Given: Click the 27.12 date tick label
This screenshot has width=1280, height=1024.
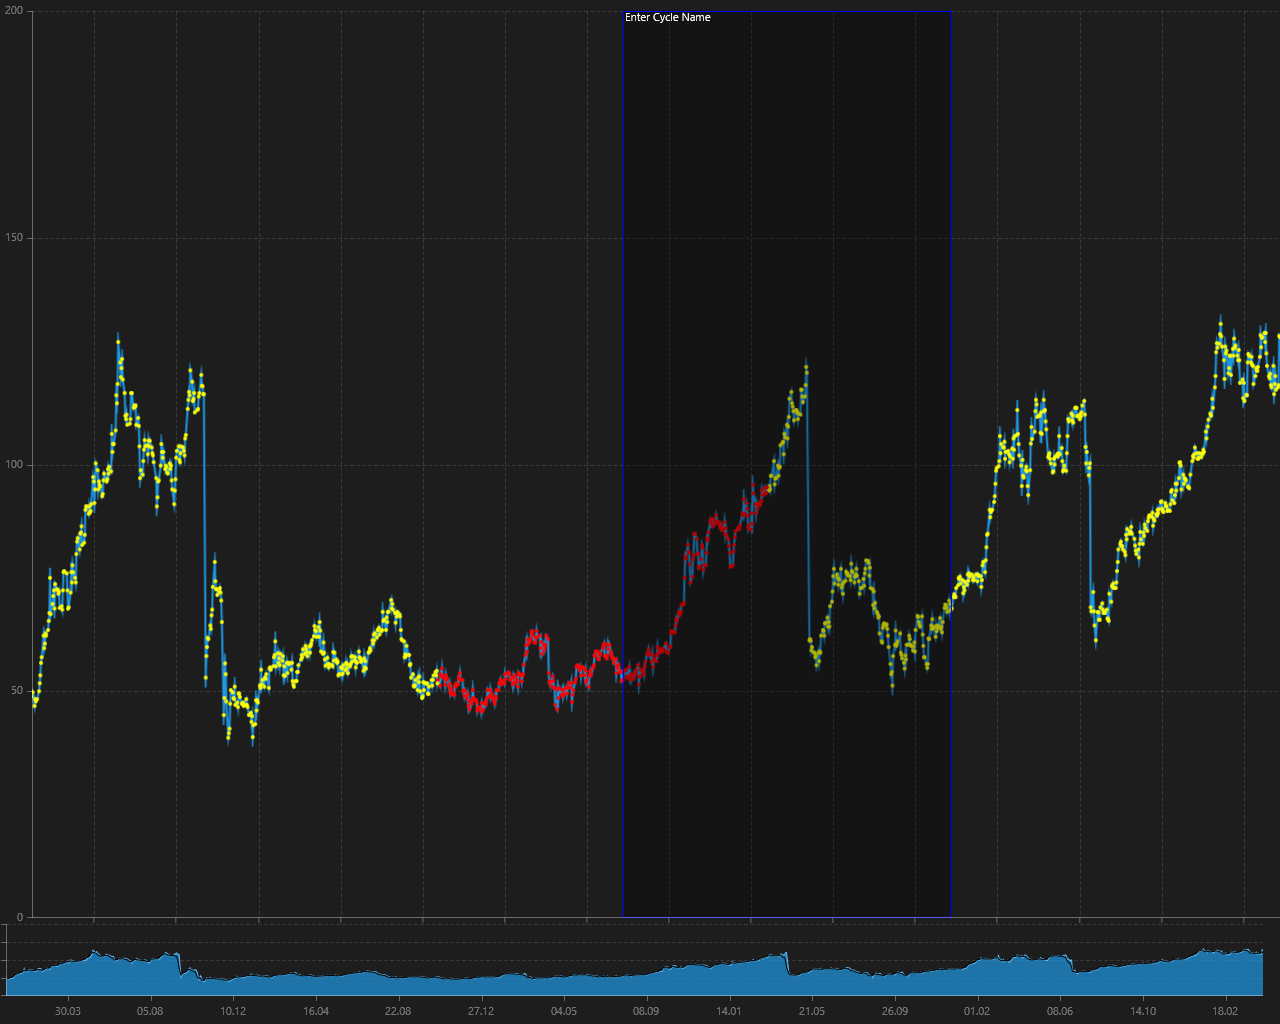Looking at the screenshot, I should pyautogui.click(x=481, y=1011).
